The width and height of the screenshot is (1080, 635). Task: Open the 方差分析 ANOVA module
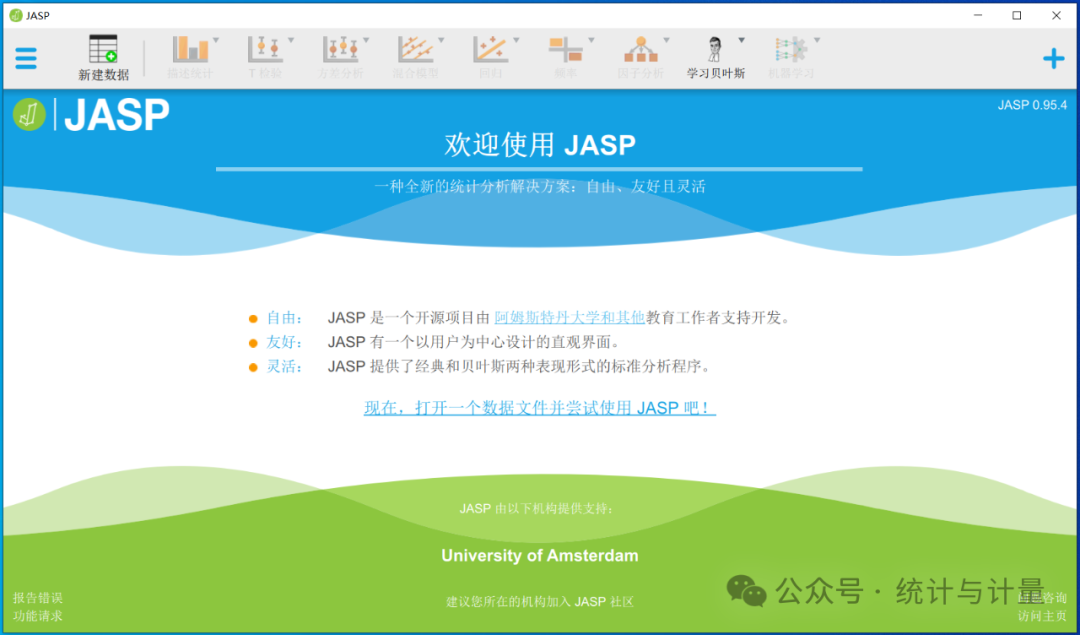pyautogui.click(x=341, y=58)
